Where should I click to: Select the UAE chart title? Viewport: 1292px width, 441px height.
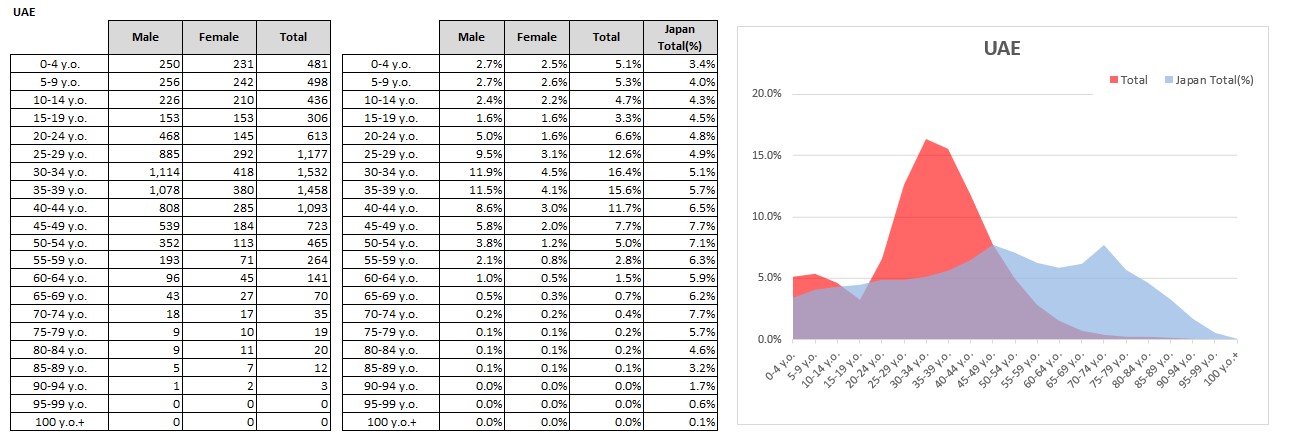coord(1003,49)
